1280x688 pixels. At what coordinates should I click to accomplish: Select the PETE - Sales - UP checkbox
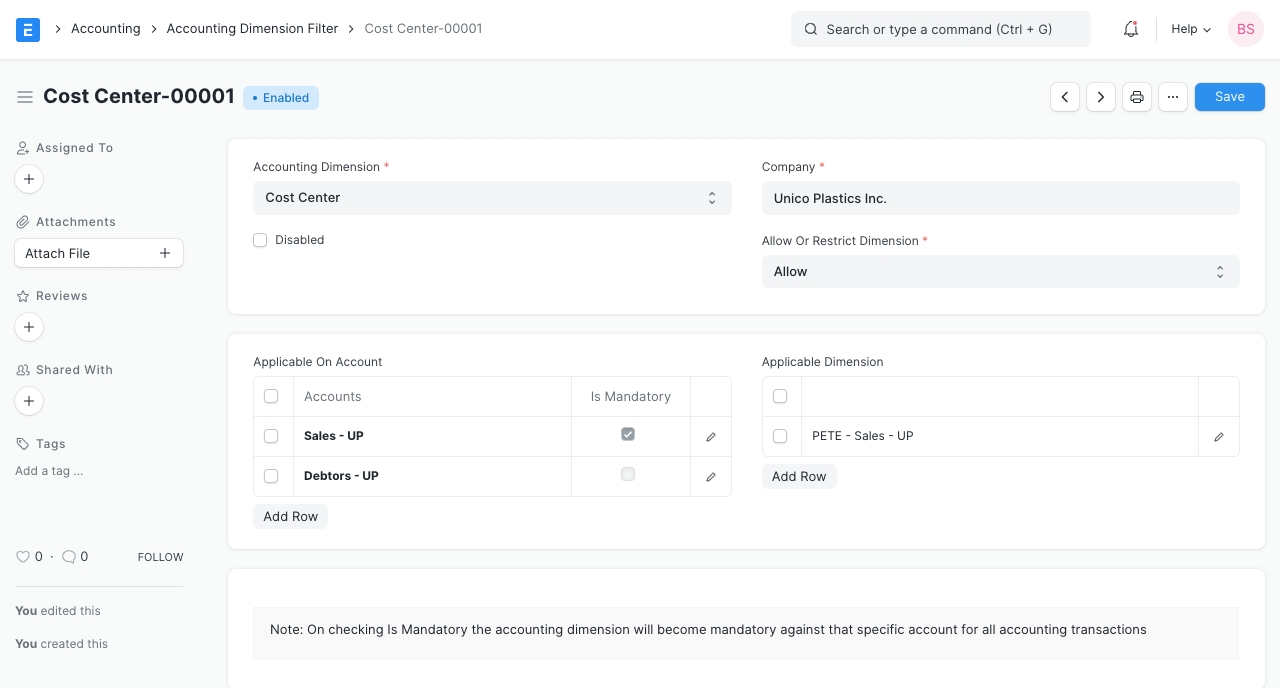tap(780, 436)
